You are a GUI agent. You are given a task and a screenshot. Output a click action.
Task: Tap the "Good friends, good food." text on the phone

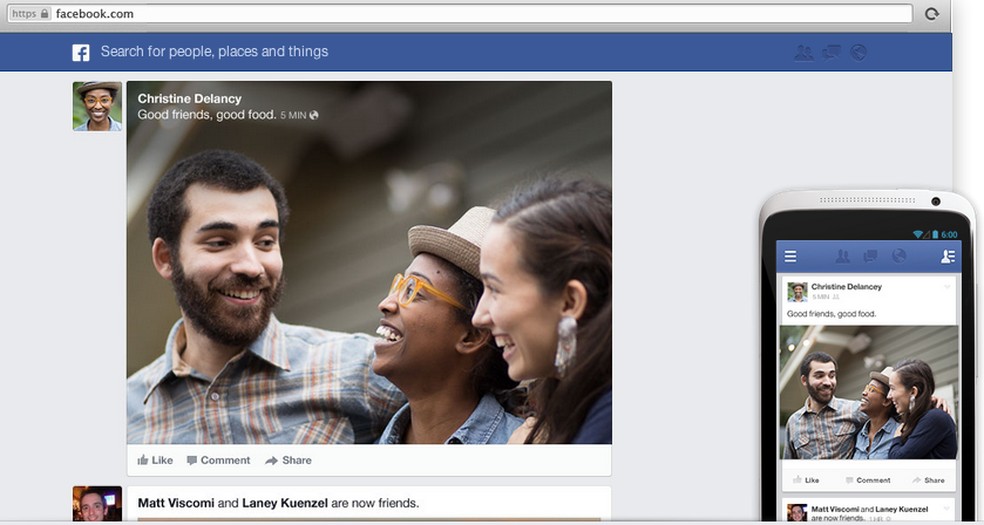832,314
